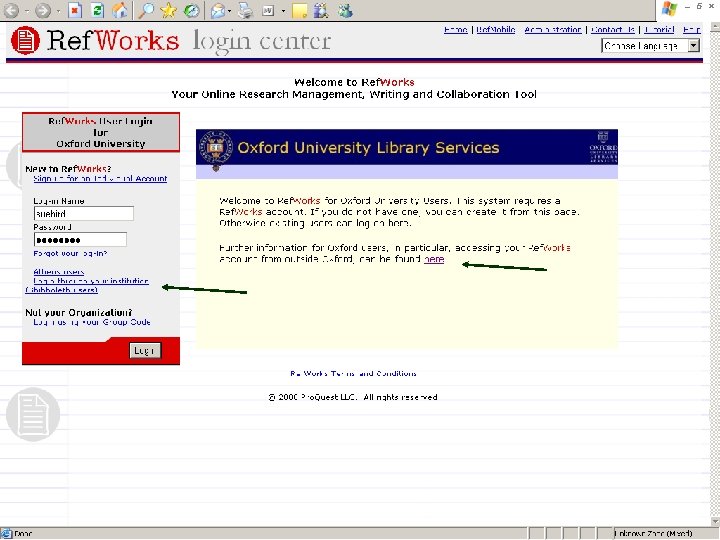Click Sign up for an Individual Account
The image size is (720, 540).
pyautogui.click(x=100, y=179)
